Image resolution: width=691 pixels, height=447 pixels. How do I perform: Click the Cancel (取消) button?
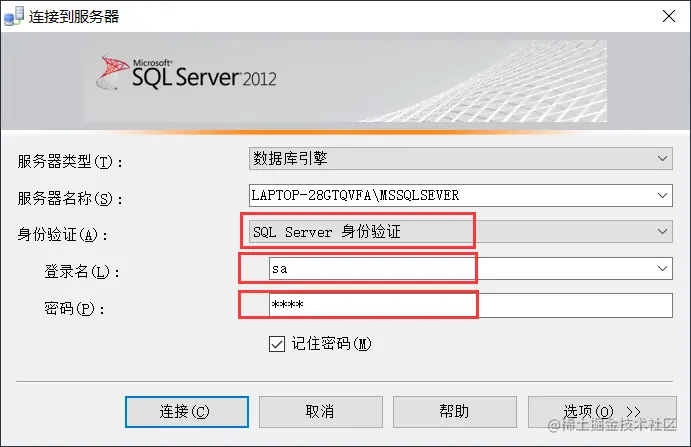click(320, 412)
